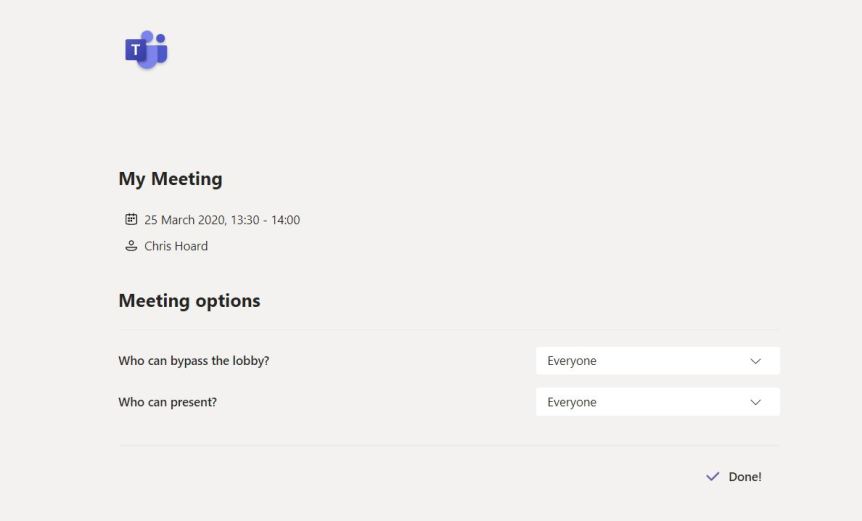Click the My Meeting title

pos(170,180)
